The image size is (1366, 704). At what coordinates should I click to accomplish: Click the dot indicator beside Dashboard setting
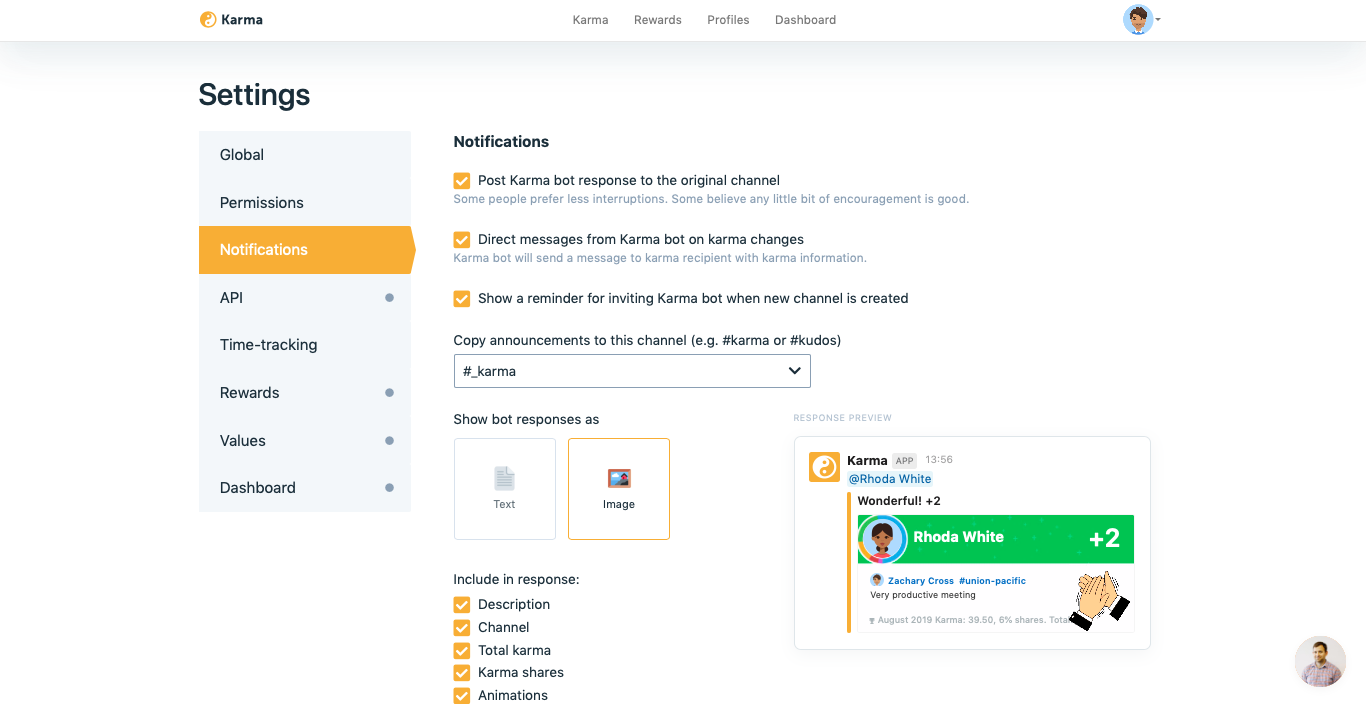tap(389, 488)
